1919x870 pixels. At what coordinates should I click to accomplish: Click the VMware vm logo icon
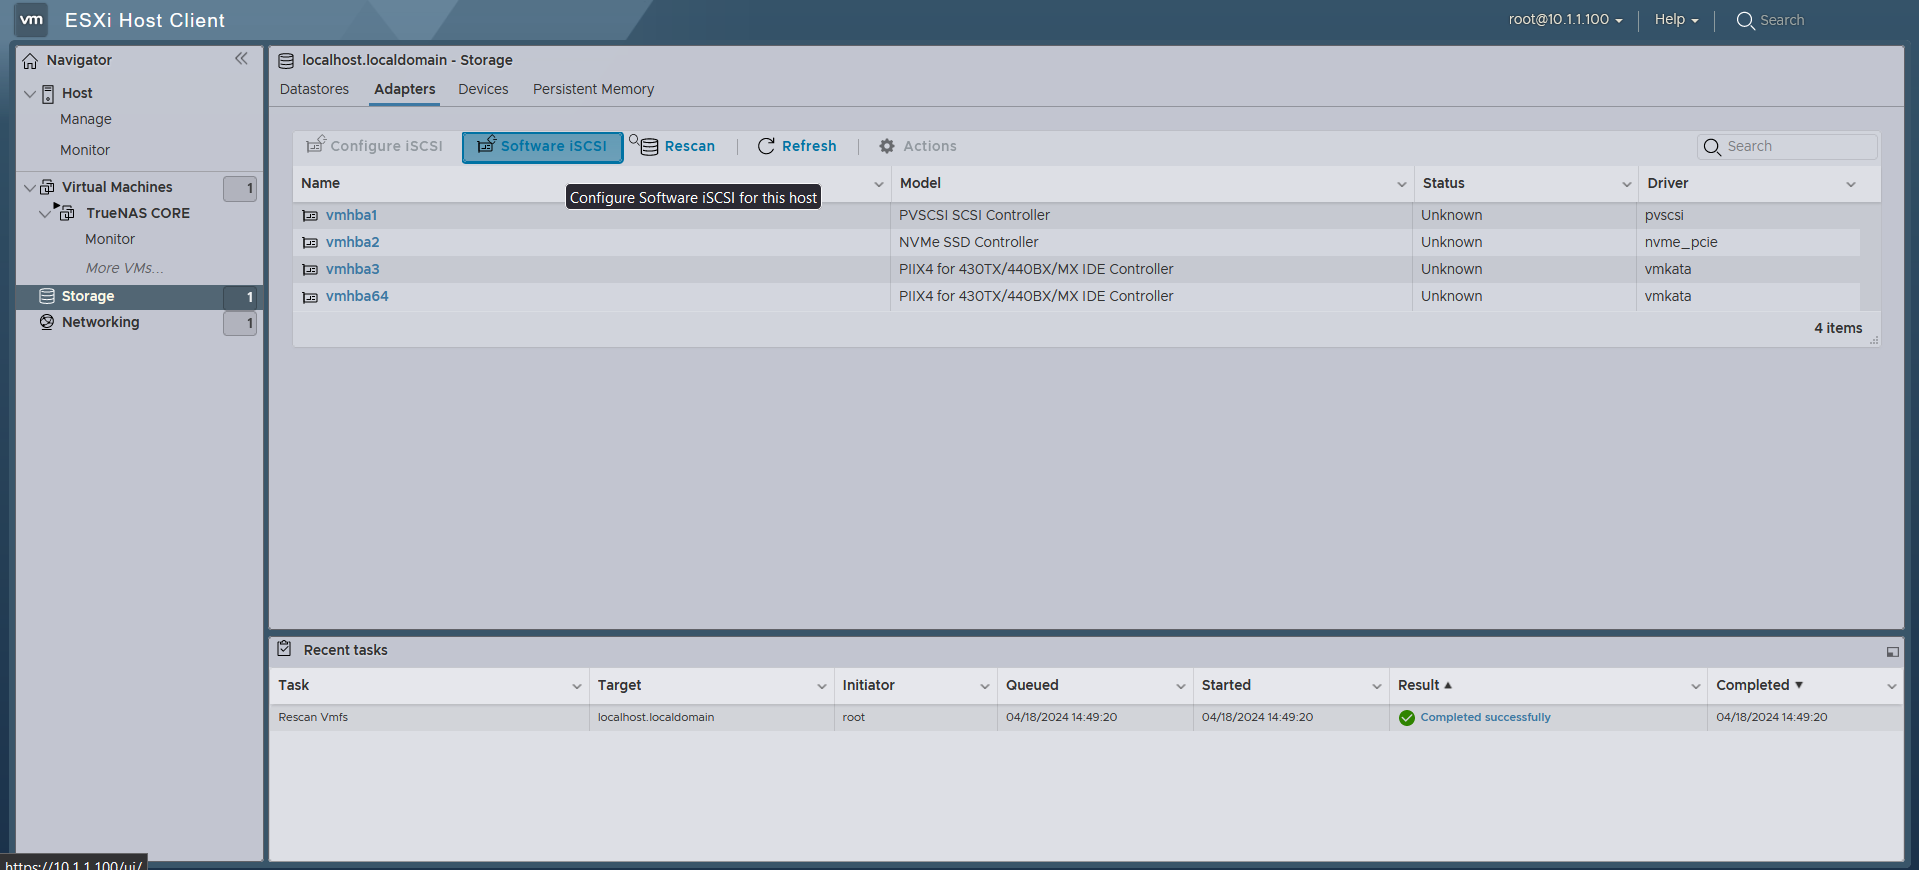click(32, 19)
